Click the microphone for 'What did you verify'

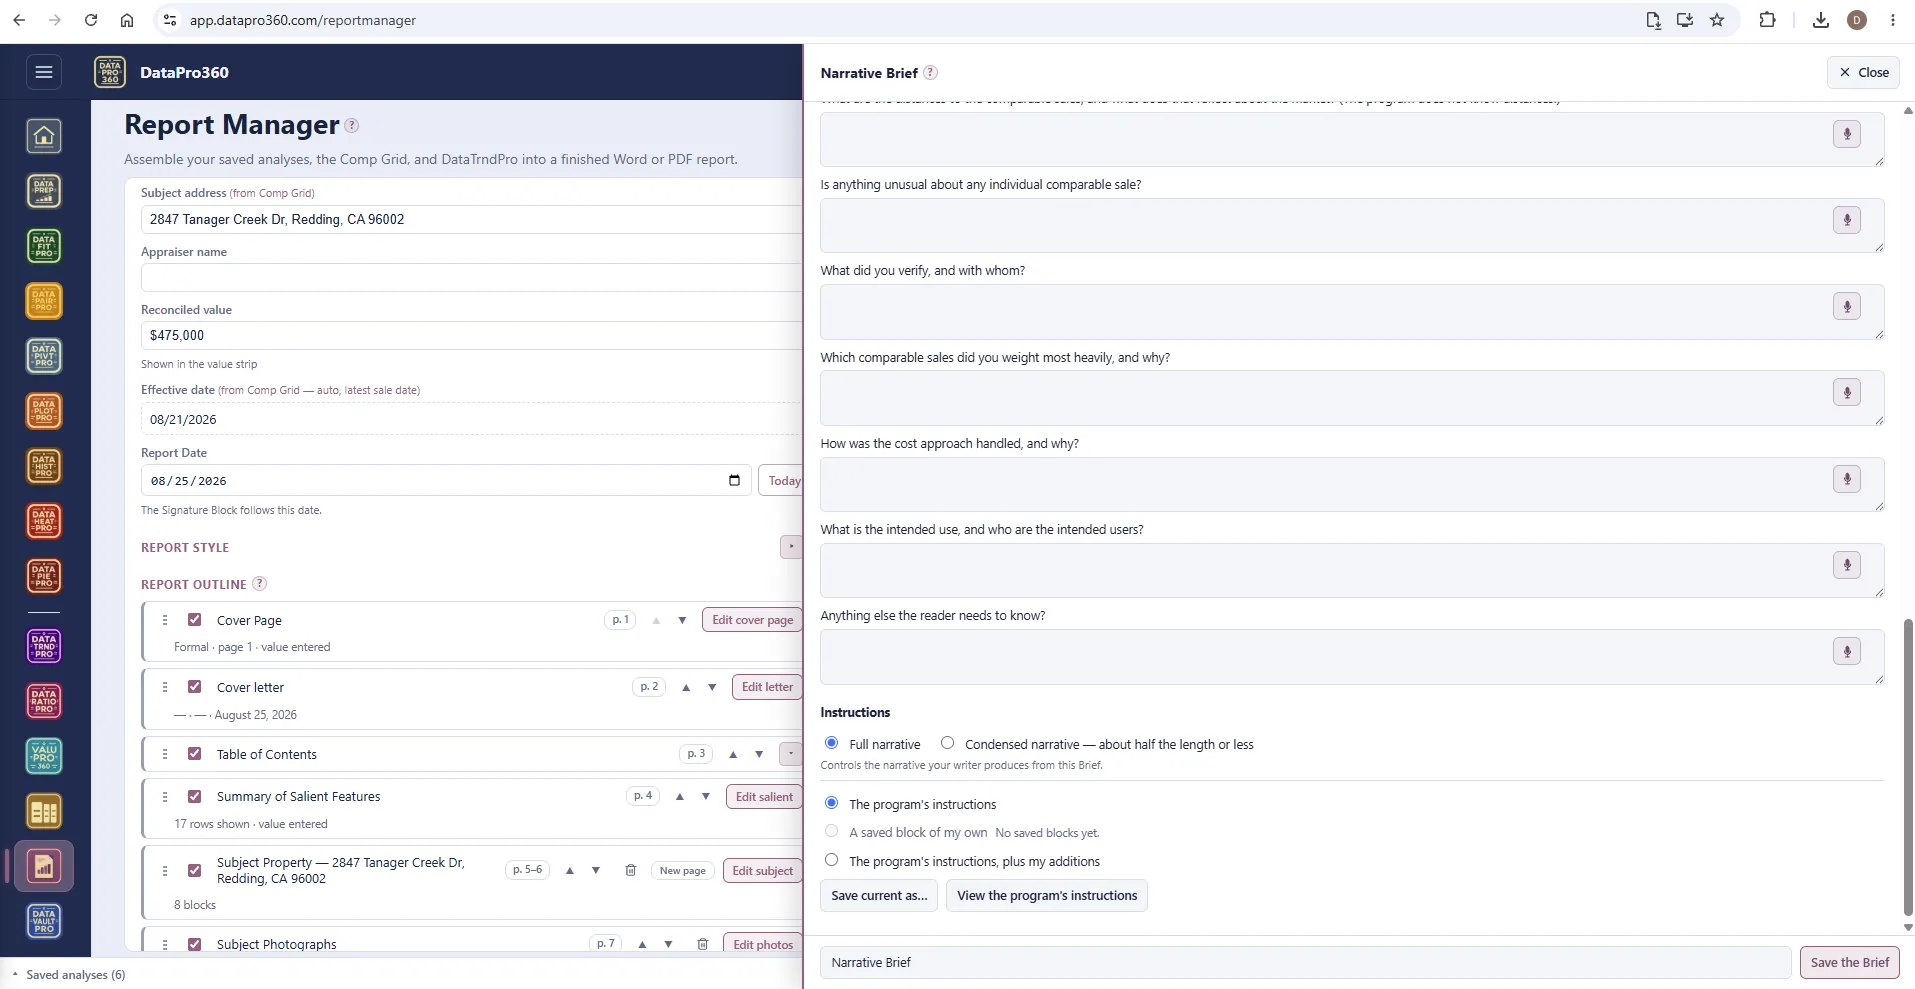(1847, 306)
